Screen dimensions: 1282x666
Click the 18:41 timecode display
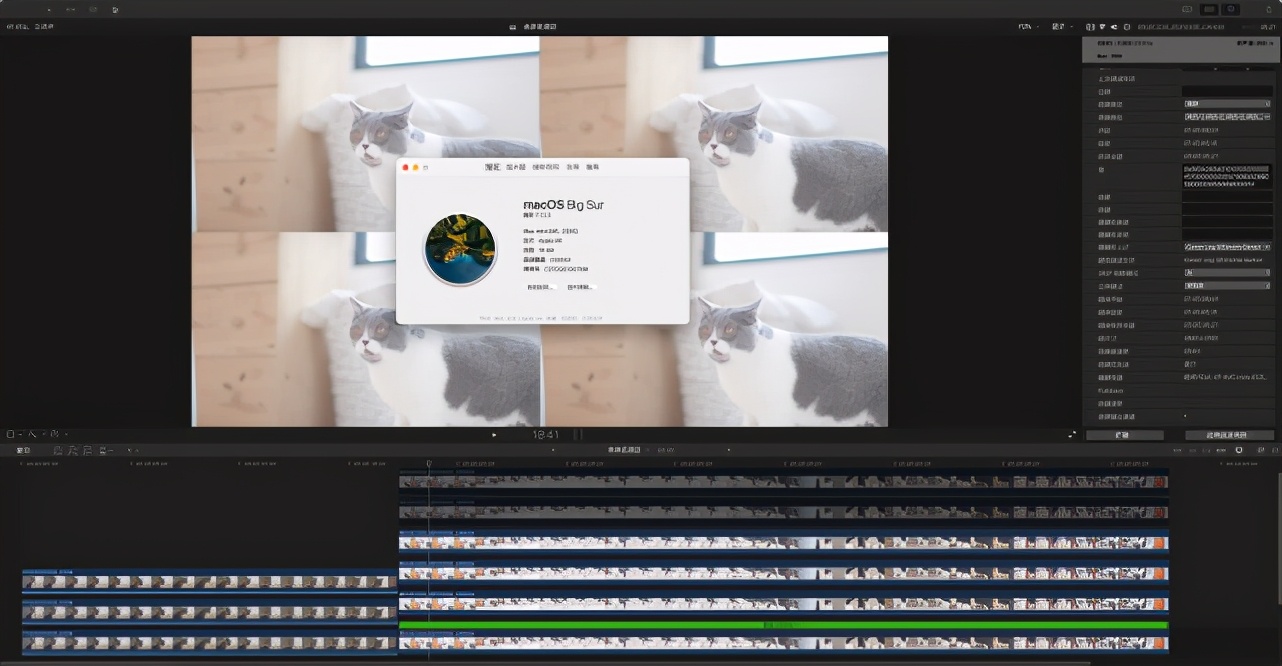point(545,435)
